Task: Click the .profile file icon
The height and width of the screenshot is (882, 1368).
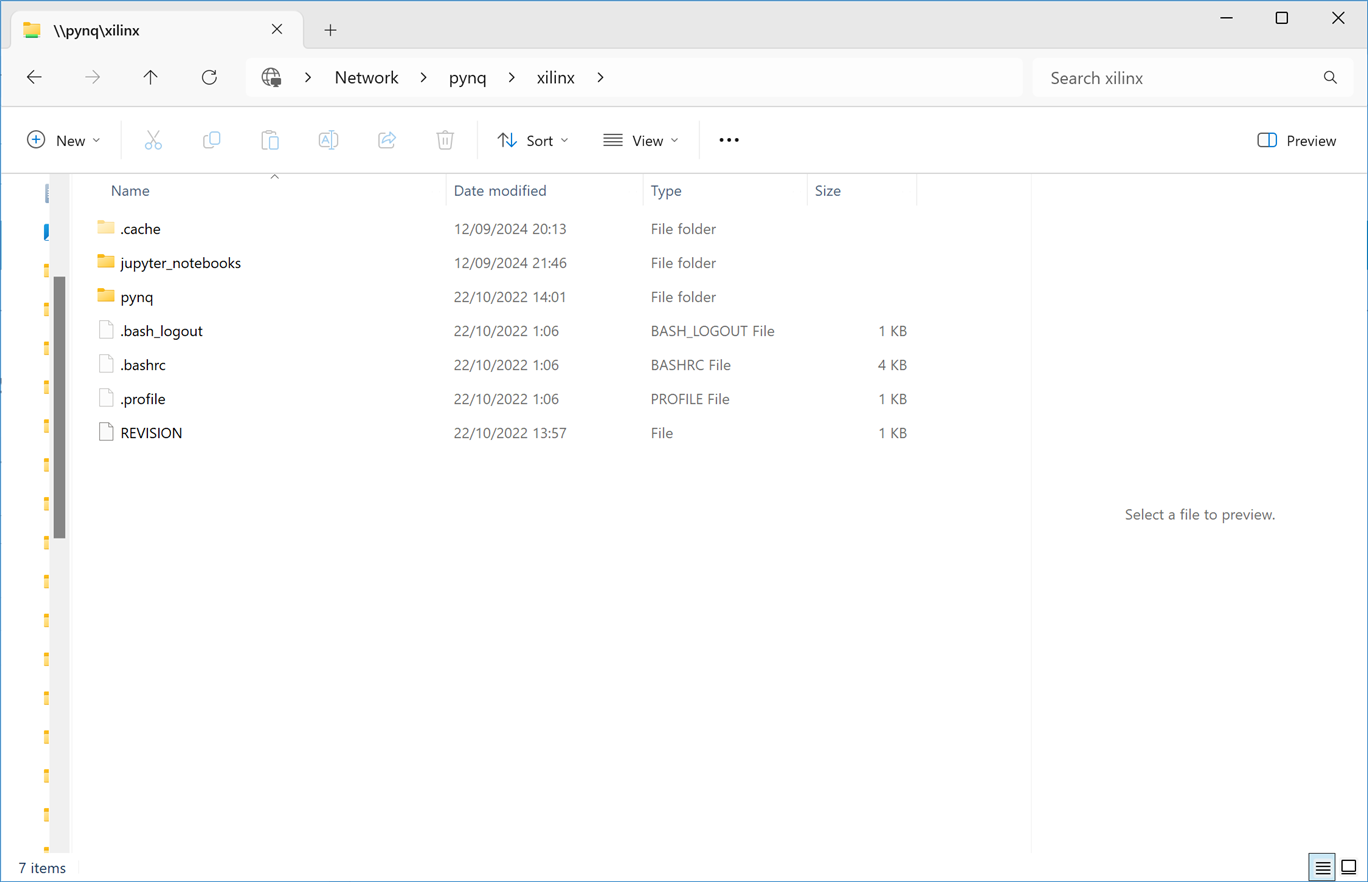Action: tap(106, 398)
